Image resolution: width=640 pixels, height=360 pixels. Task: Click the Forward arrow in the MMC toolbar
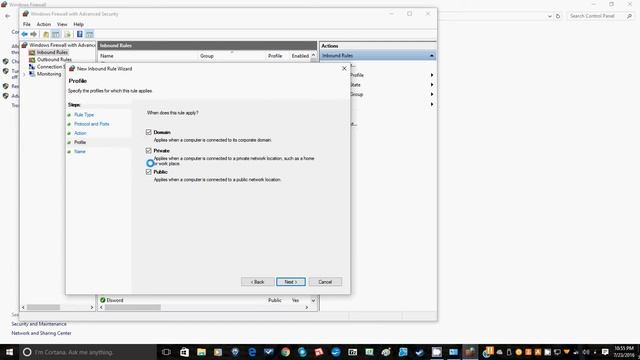[x=33, y=34]
